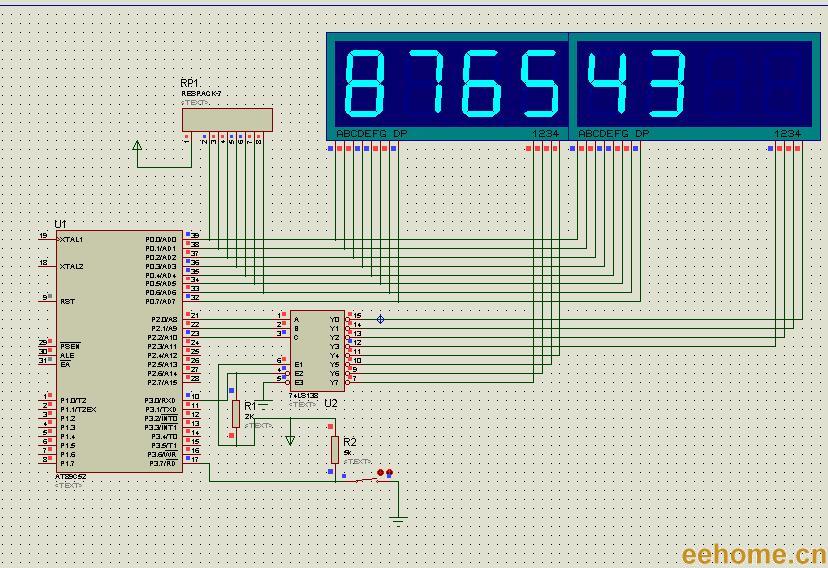Select the display digit showing 6
Viewport: 828px width, 568px height.
pyautogui.click(x=481, y=83)
